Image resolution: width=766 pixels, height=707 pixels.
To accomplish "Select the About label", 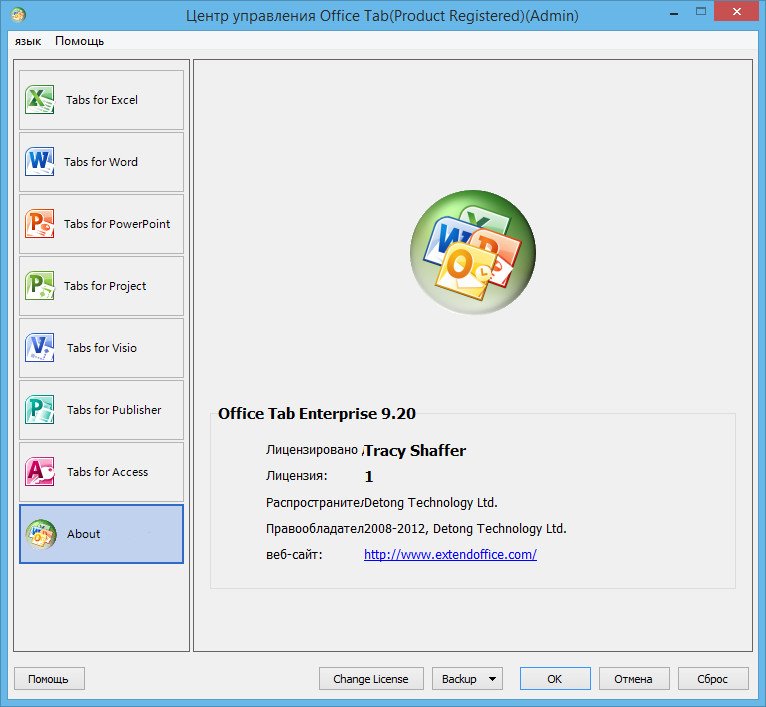I will [84, 534].
